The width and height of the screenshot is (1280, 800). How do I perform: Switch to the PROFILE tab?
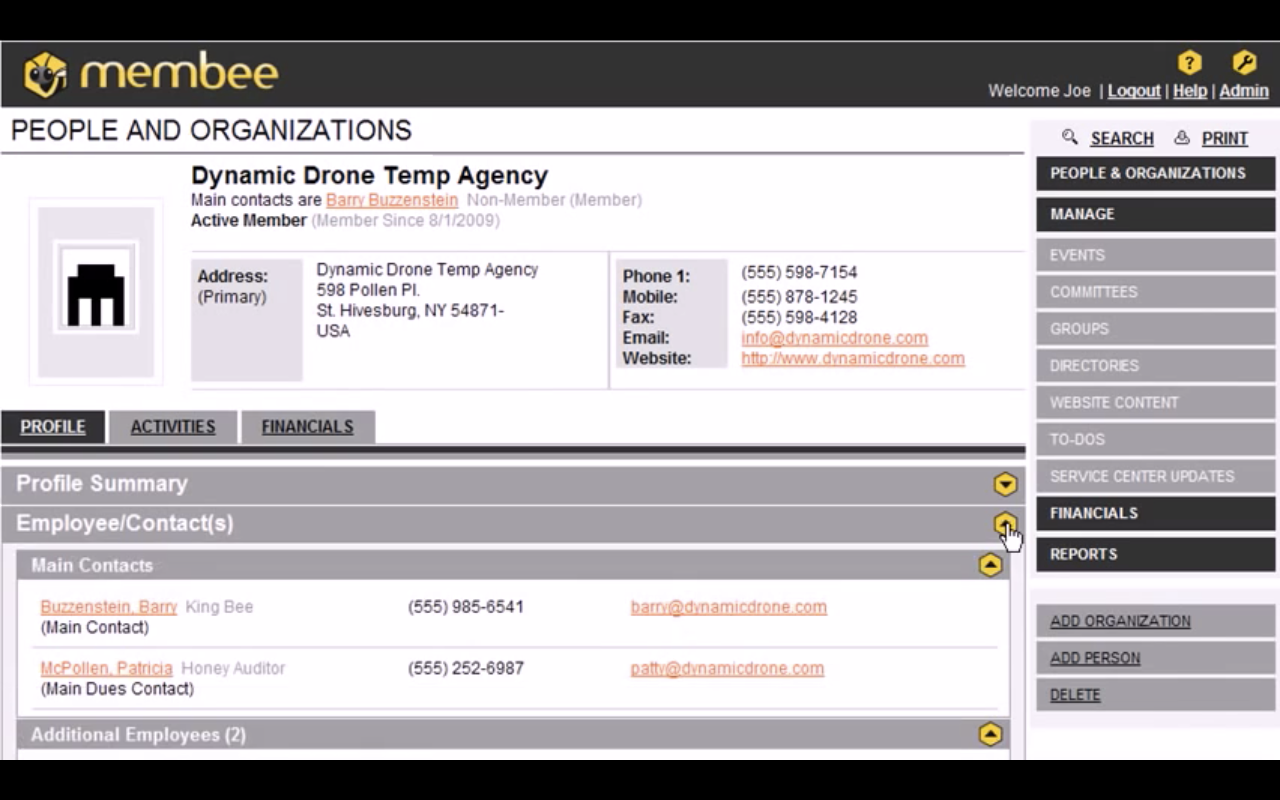point(53,427)
